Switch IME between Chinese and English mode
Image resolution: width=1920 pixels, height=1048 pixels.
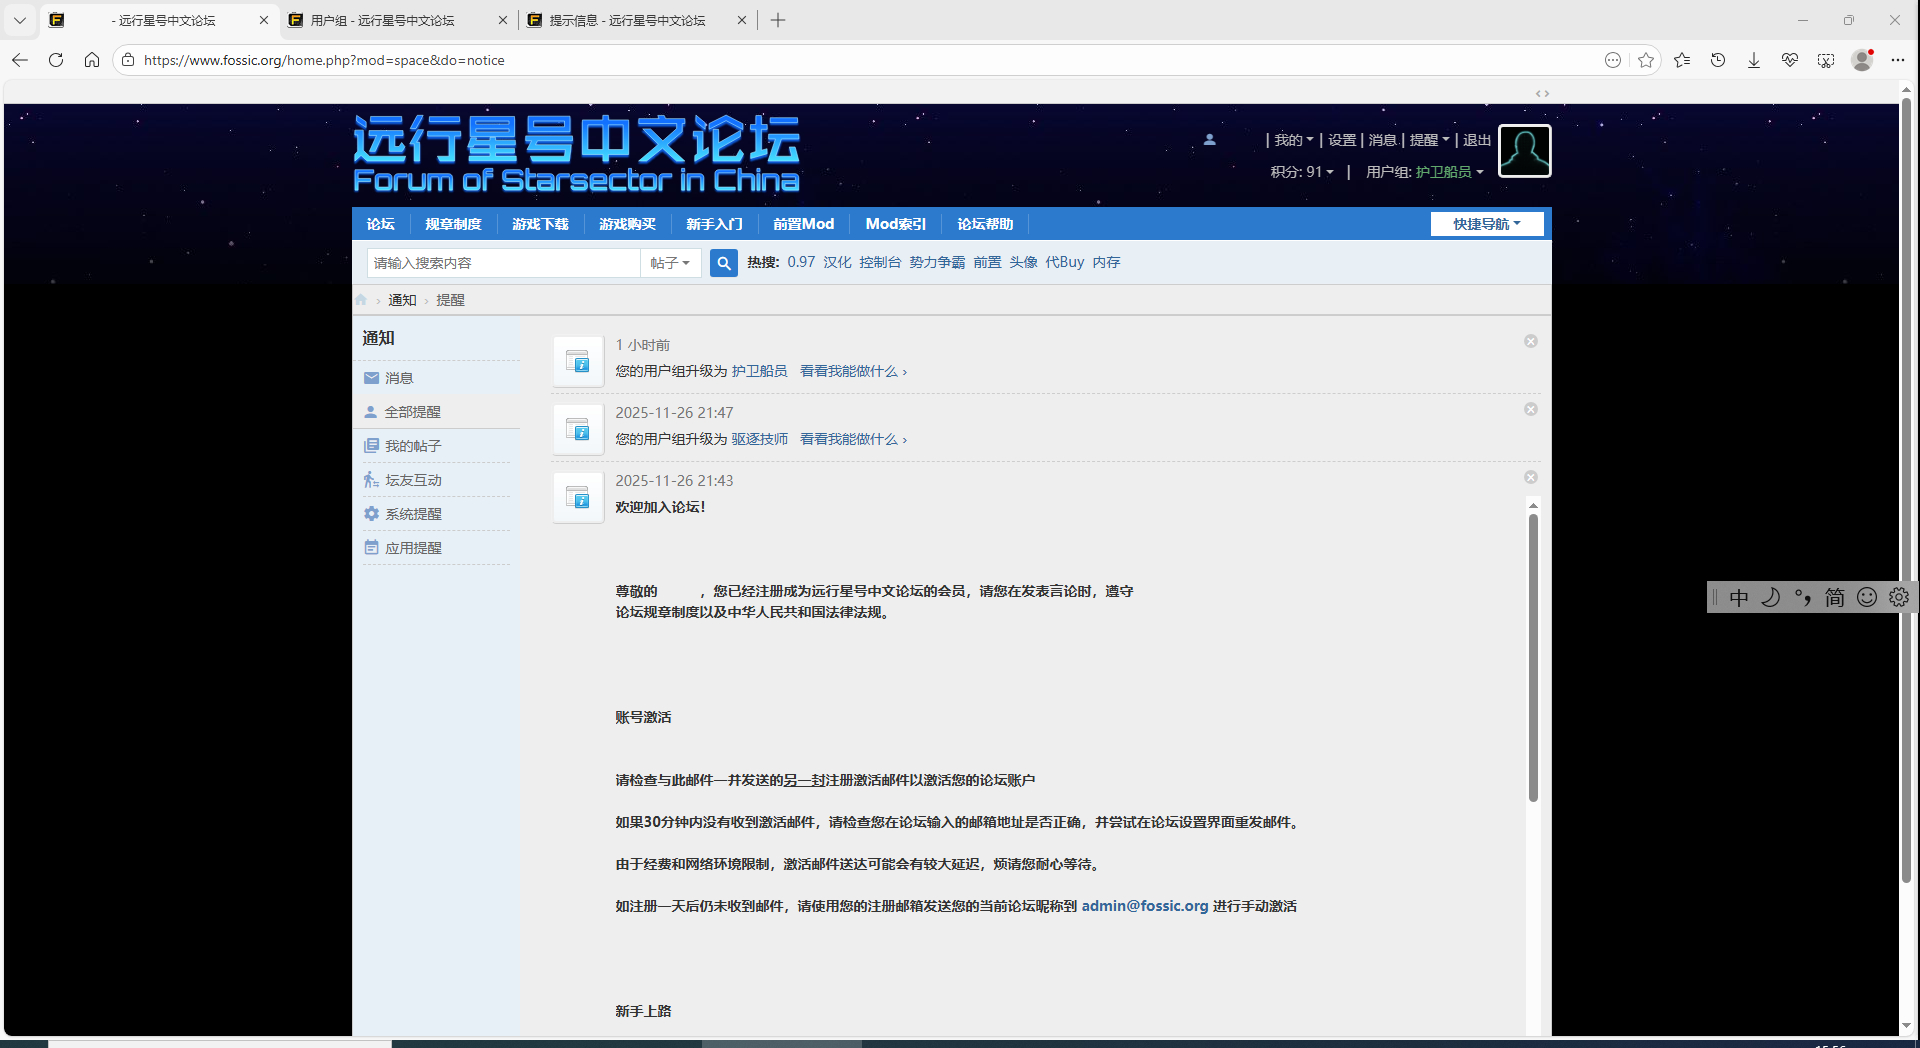pyautogui.click(x=1740, y=597)
